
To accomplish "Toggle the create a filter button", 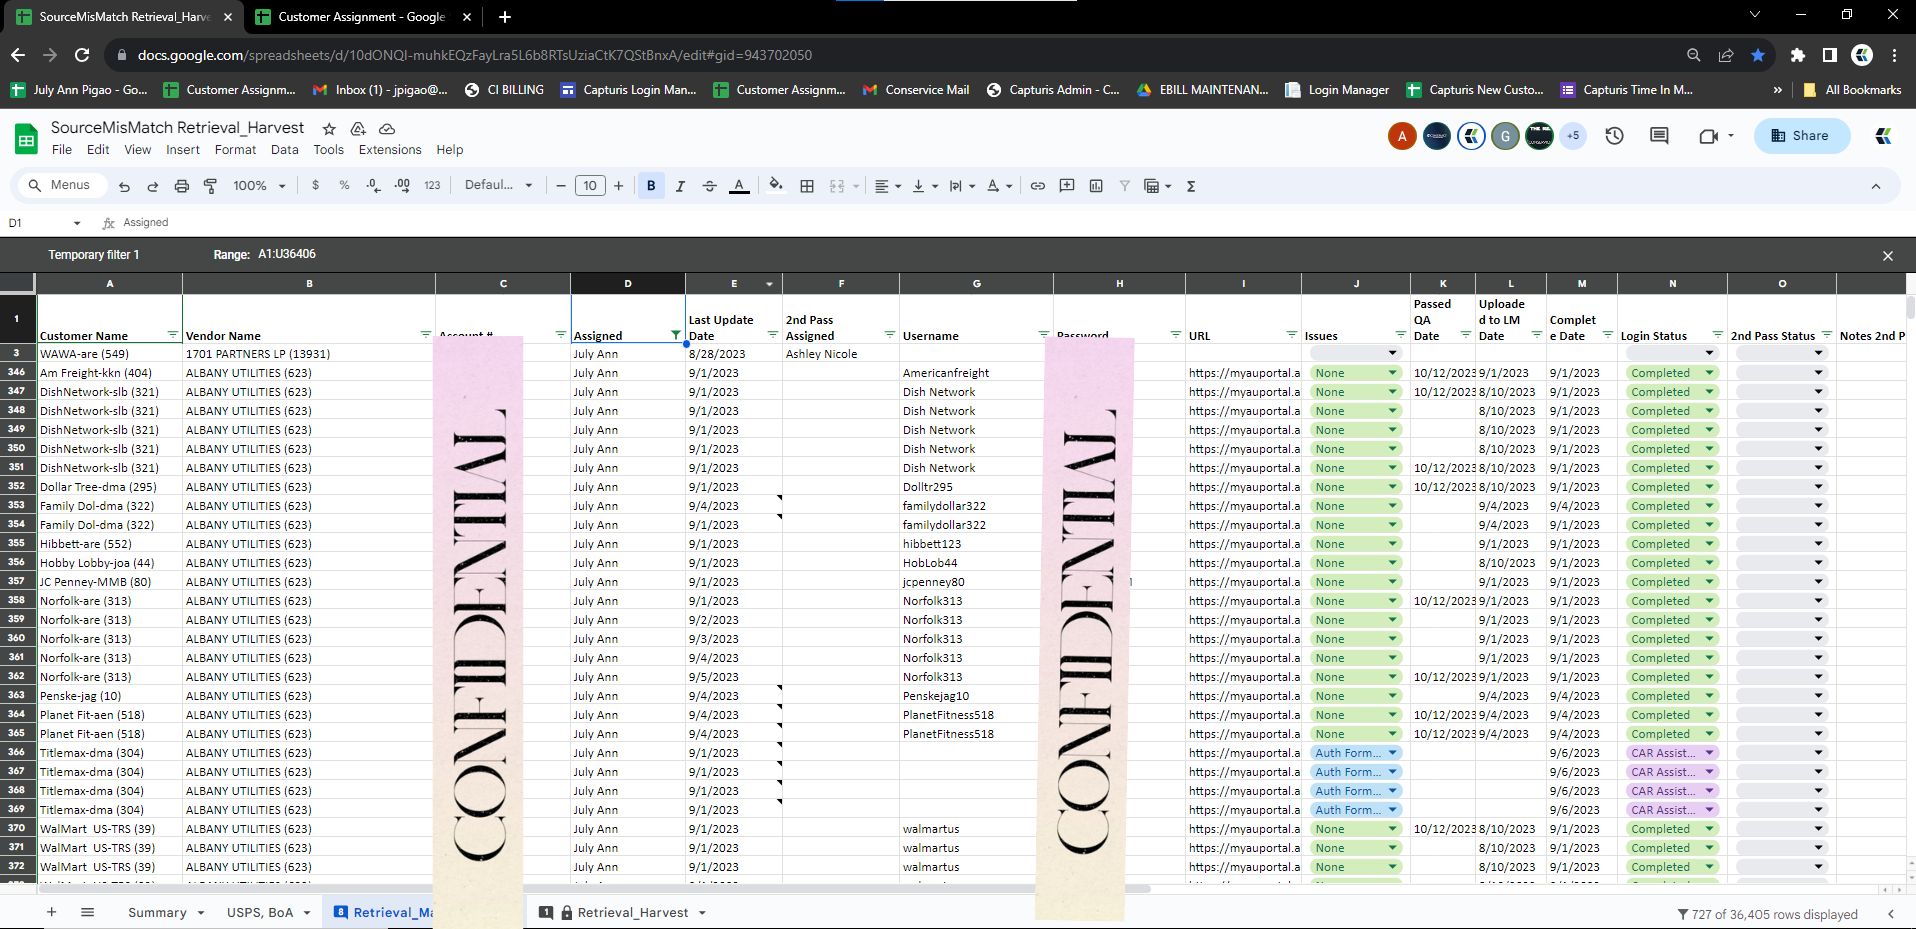I will tap(1125, 186).
